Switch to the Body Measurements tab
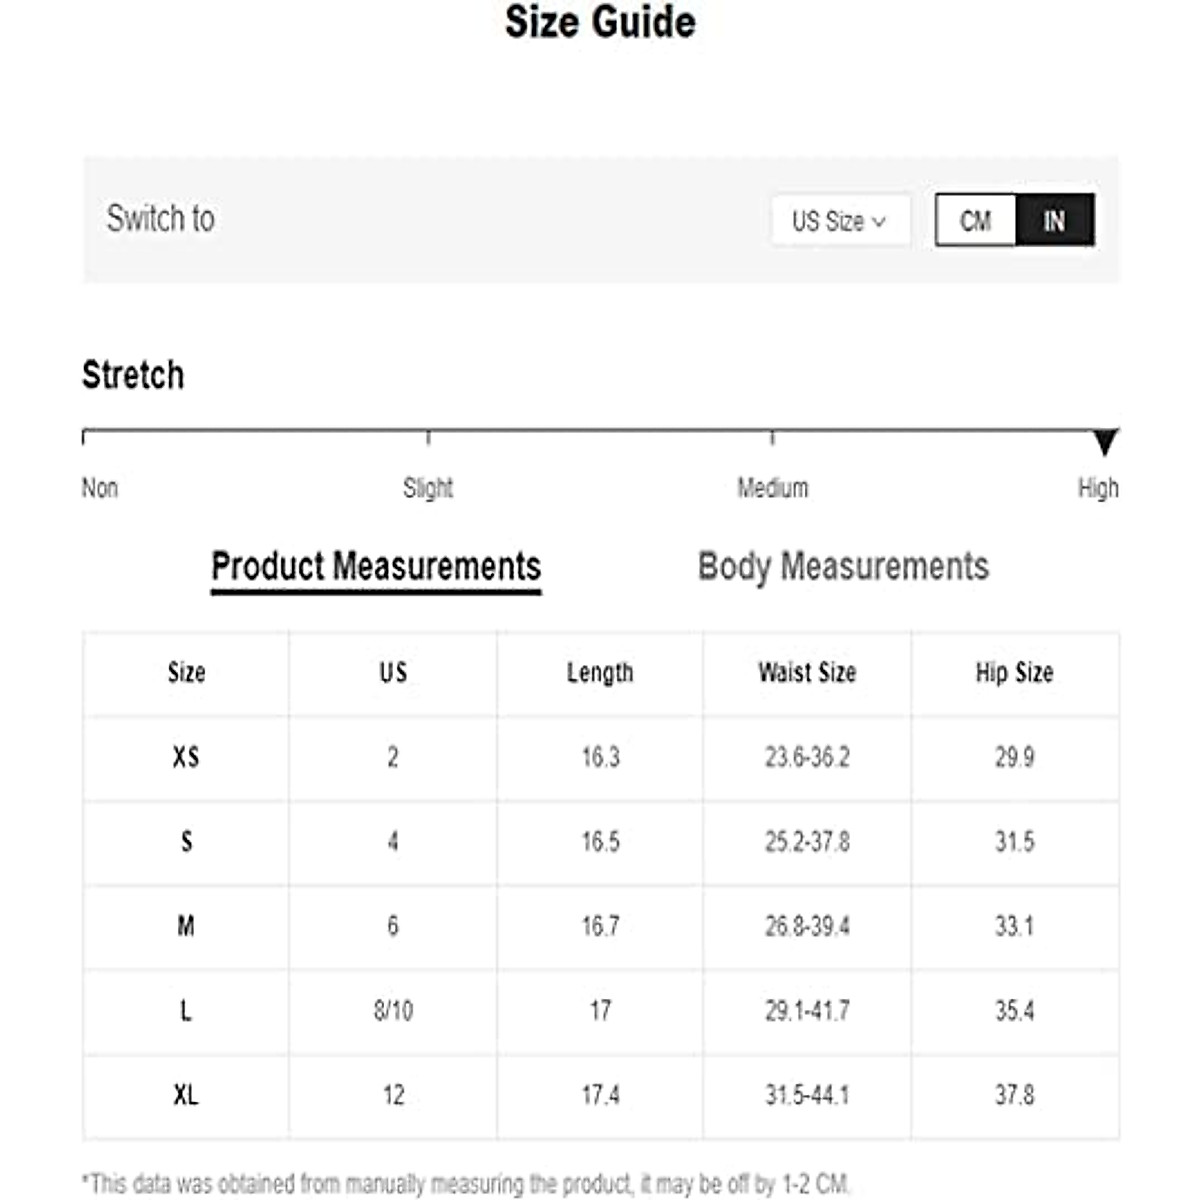Screen dimensions: 1200x1200 843,566
